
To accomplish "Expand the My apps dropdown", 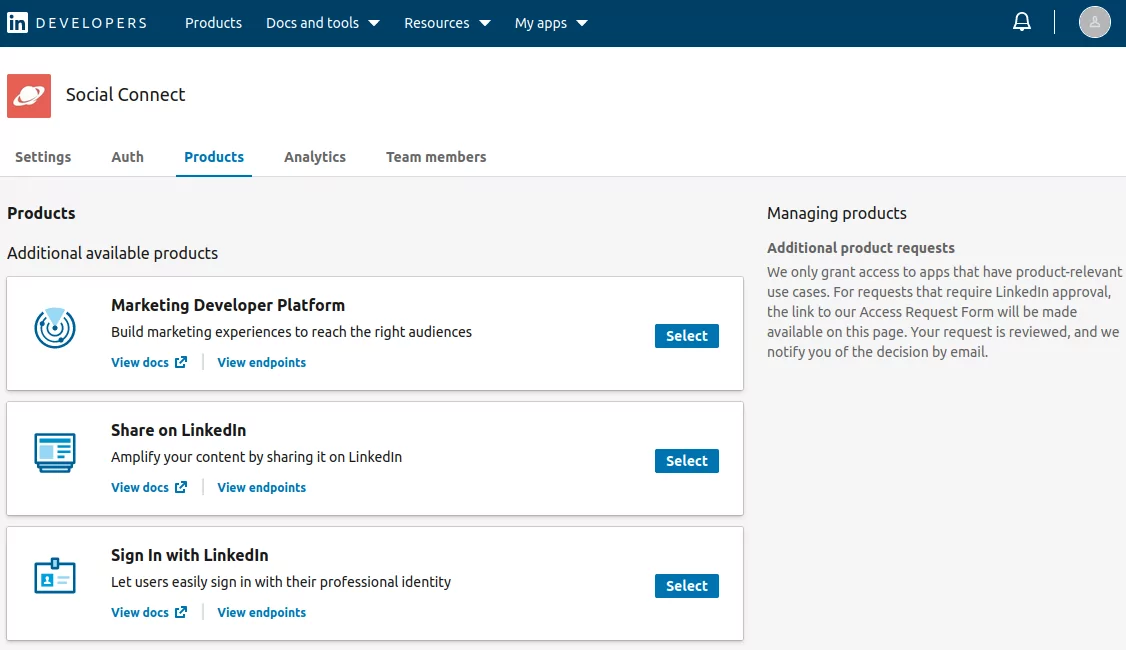I will coord(551,23).
